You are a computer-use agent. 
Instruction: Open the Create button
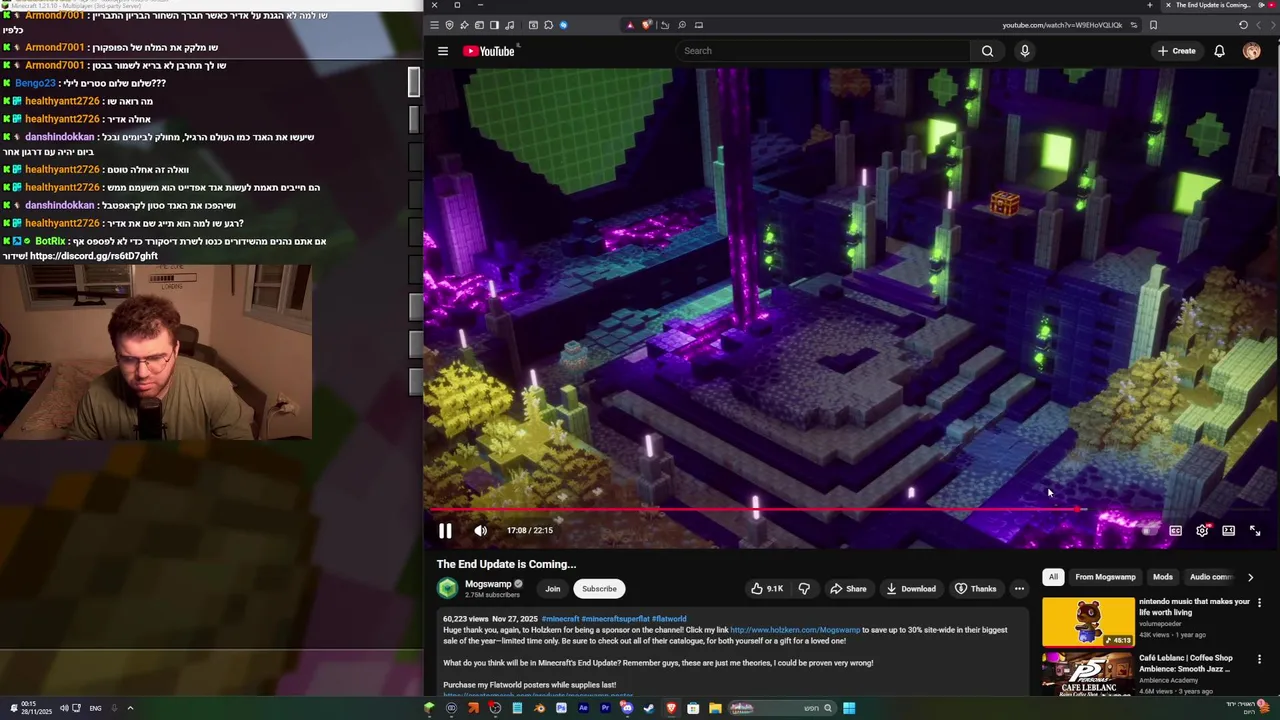(1177, 51)
